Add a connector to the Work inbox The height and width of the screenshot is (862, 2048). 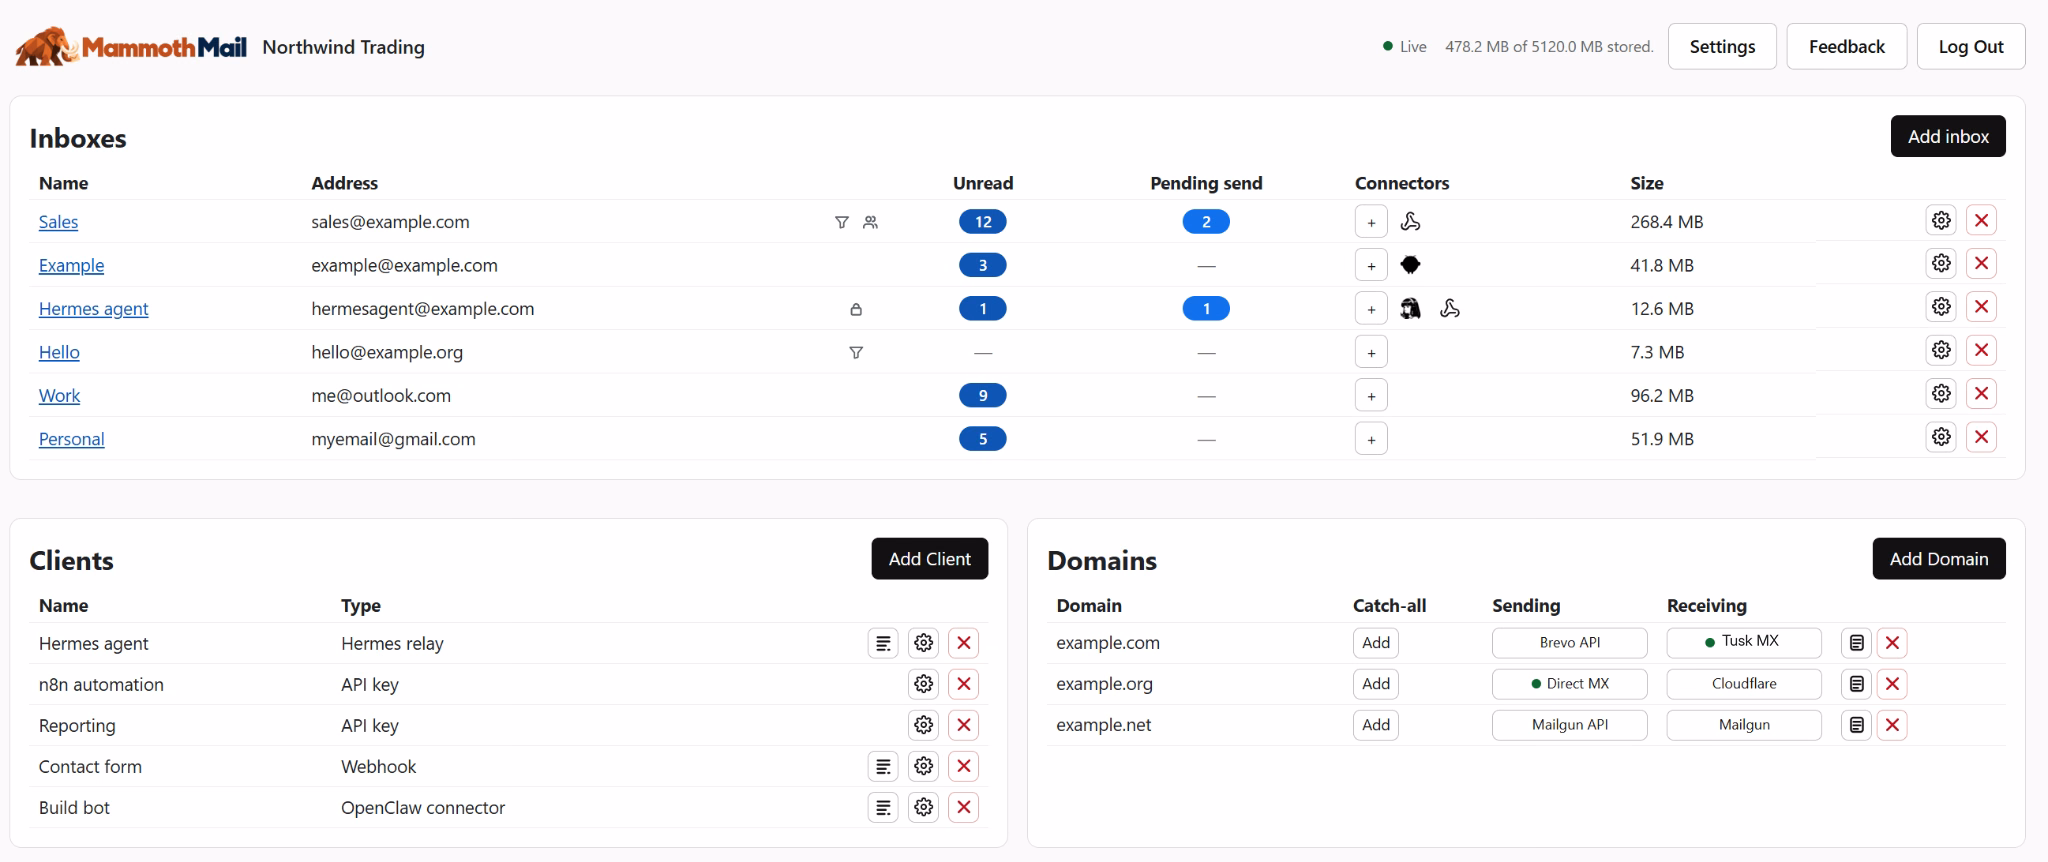(x=1371, y=396)
